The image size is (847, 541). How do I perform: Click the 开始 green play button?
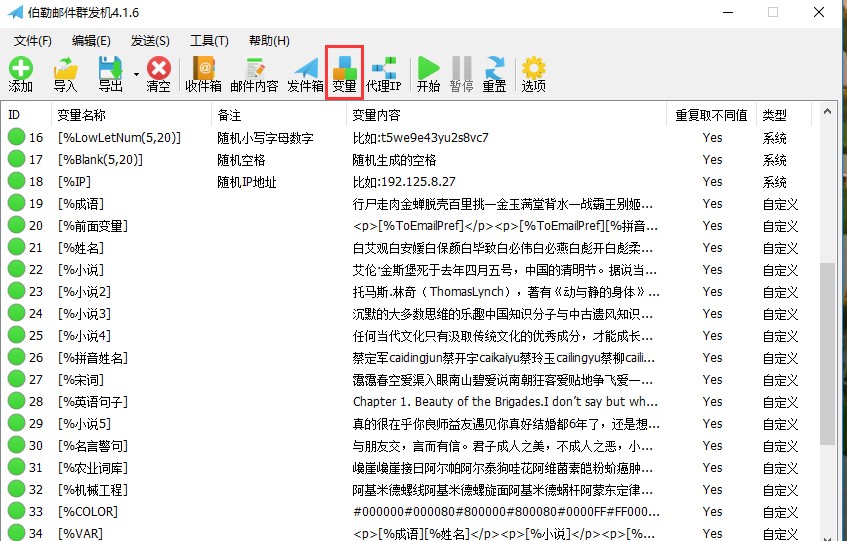(428, 74)
